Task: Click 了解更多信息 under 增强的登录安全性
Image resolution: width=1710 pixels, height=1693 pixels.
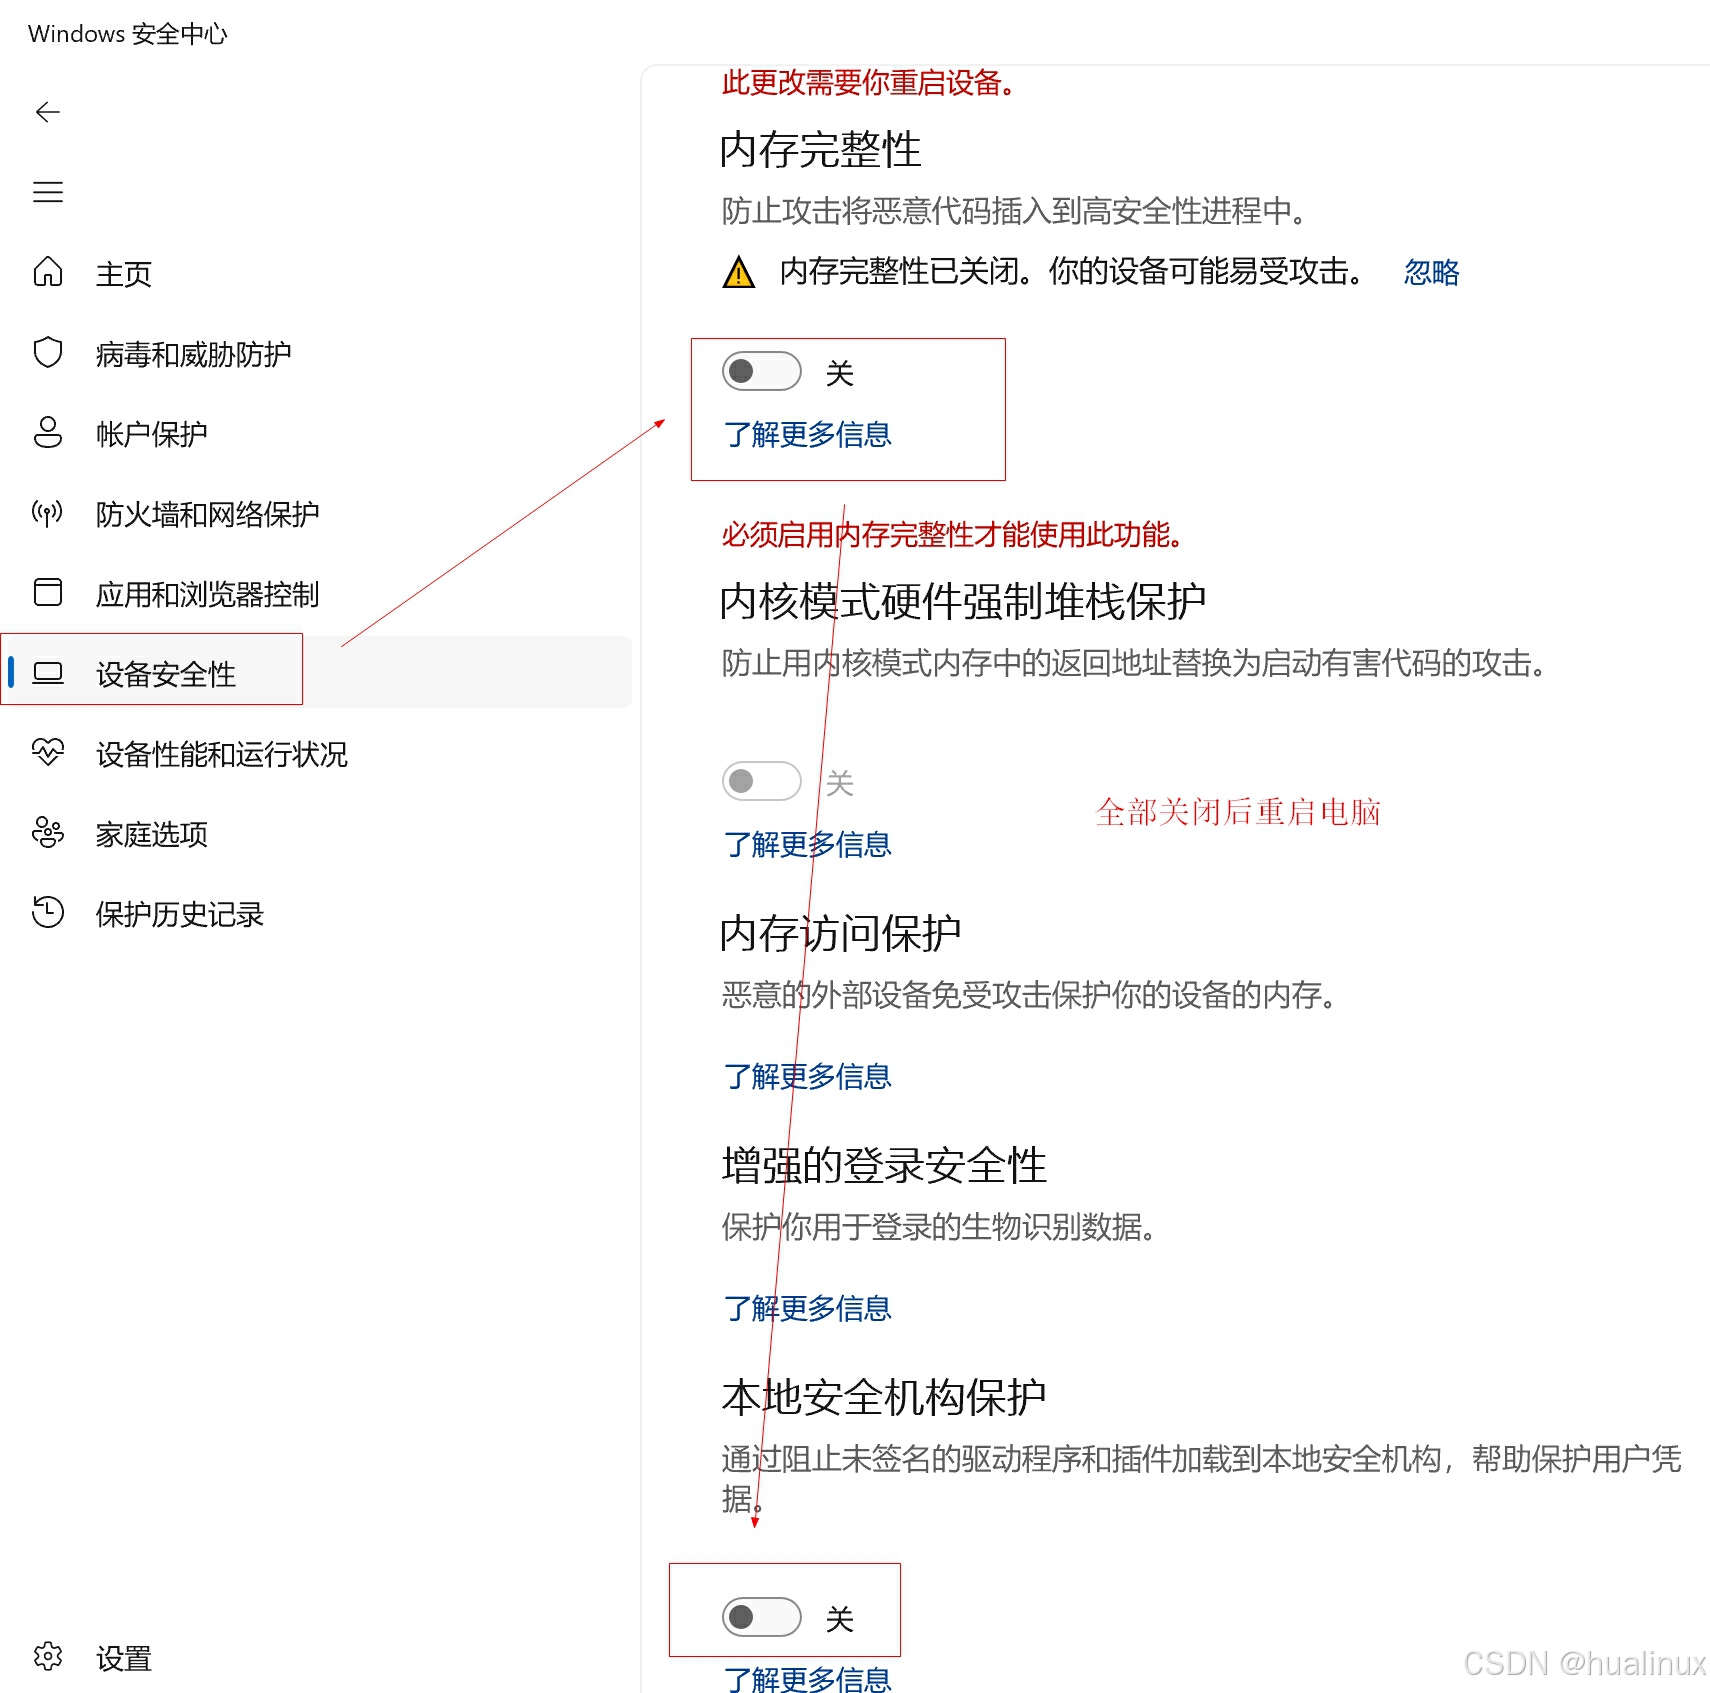Action: tap(807, 1309)
